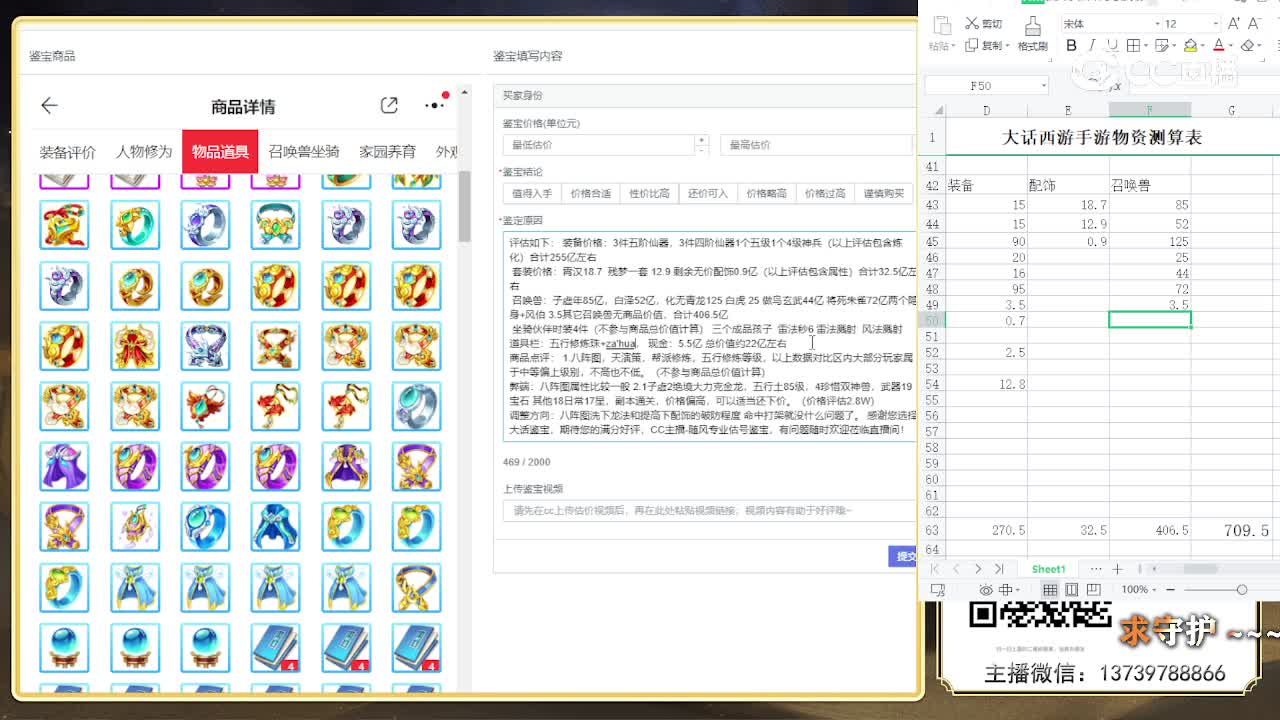Click the share/export icon beside 商品详情
Image resolution: width=1280 pixels, height=720 pixels.
pyautogui.click(x=388, y=104)
